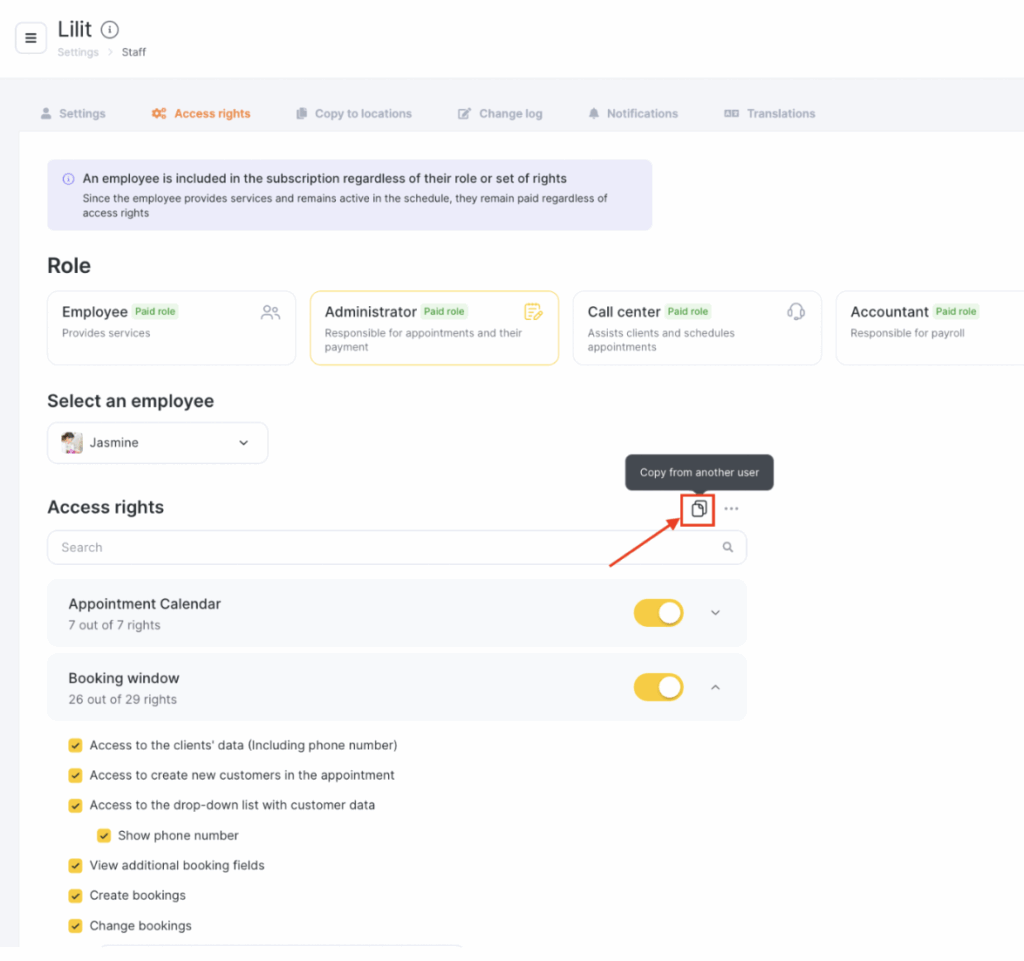The width and height of the screenshot is (1024, 961).
Task: Go to Settings in the breadcrumb
Action: (78, 52)
